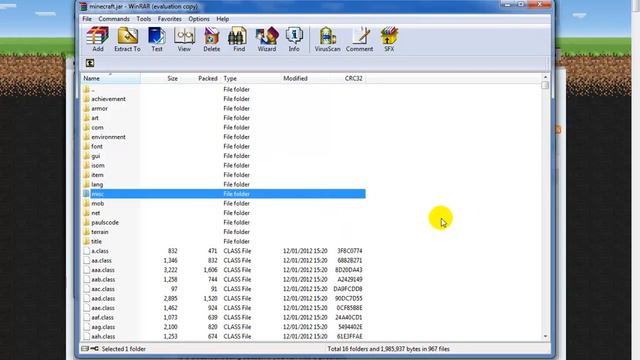Select the lang folder
Viewport: 640px width, 360px height.
click(x=224, y=184)
